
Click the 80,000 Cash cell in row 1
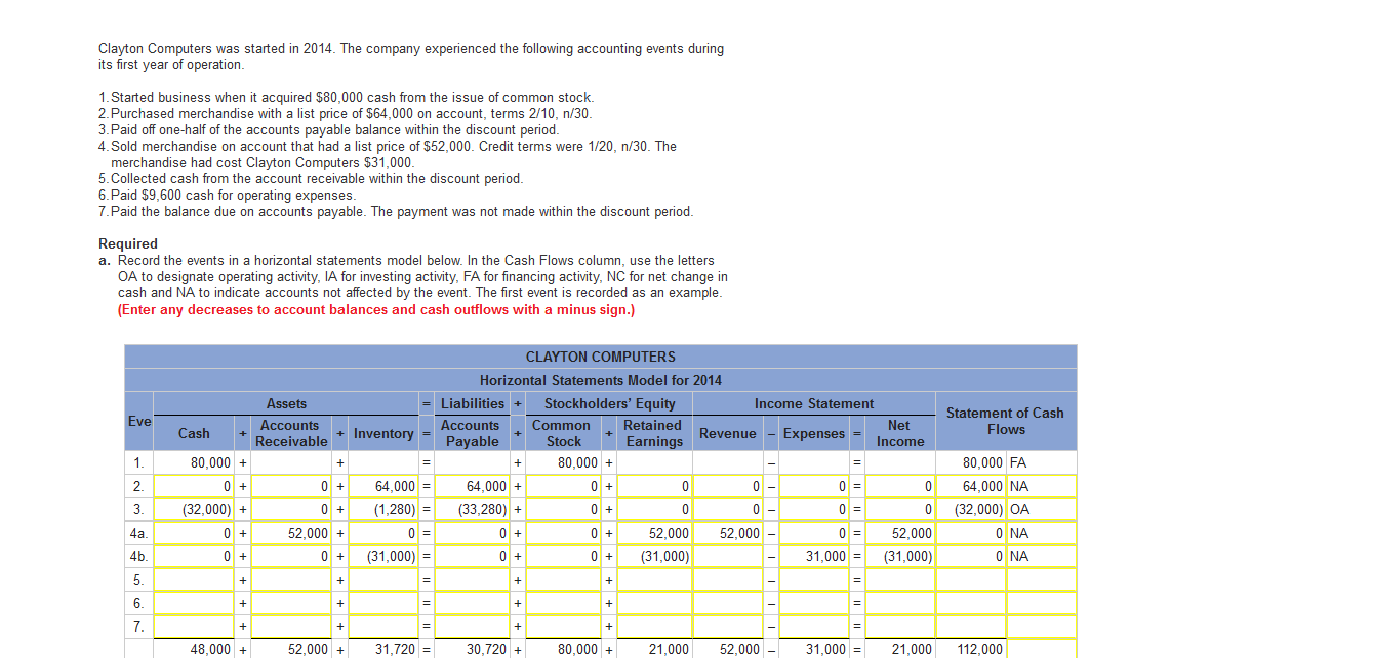pyautogui.click(x=195, y=463)
